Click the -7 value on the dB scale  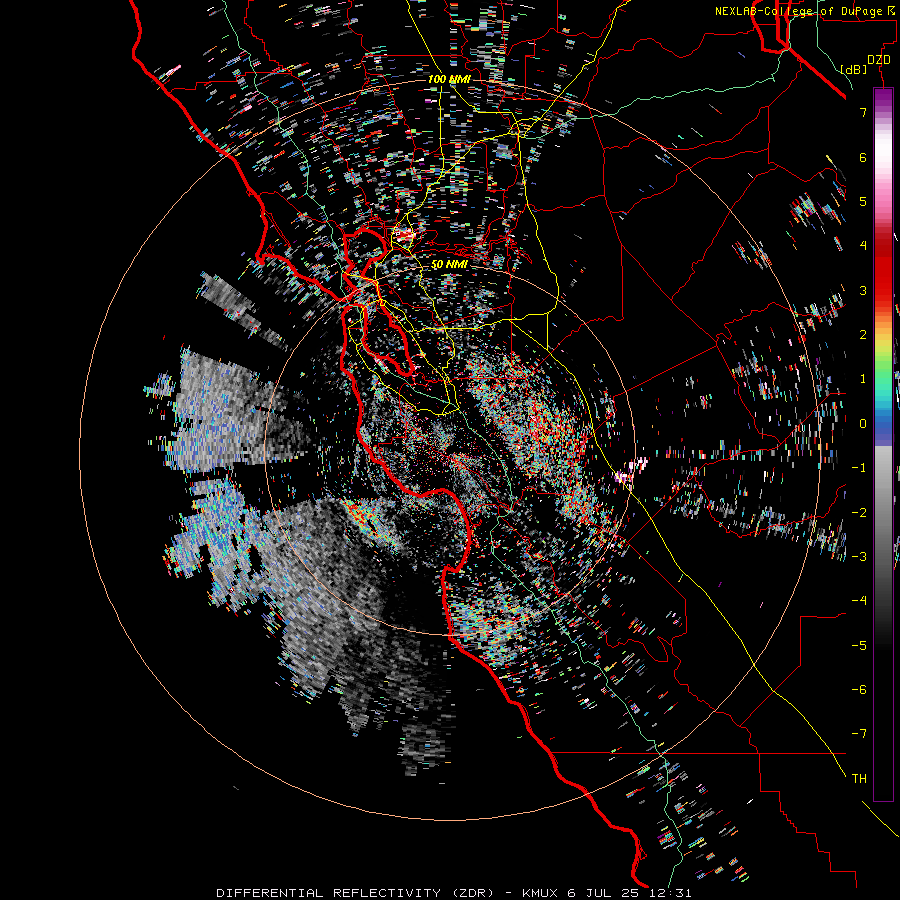[x=859, y=734]
